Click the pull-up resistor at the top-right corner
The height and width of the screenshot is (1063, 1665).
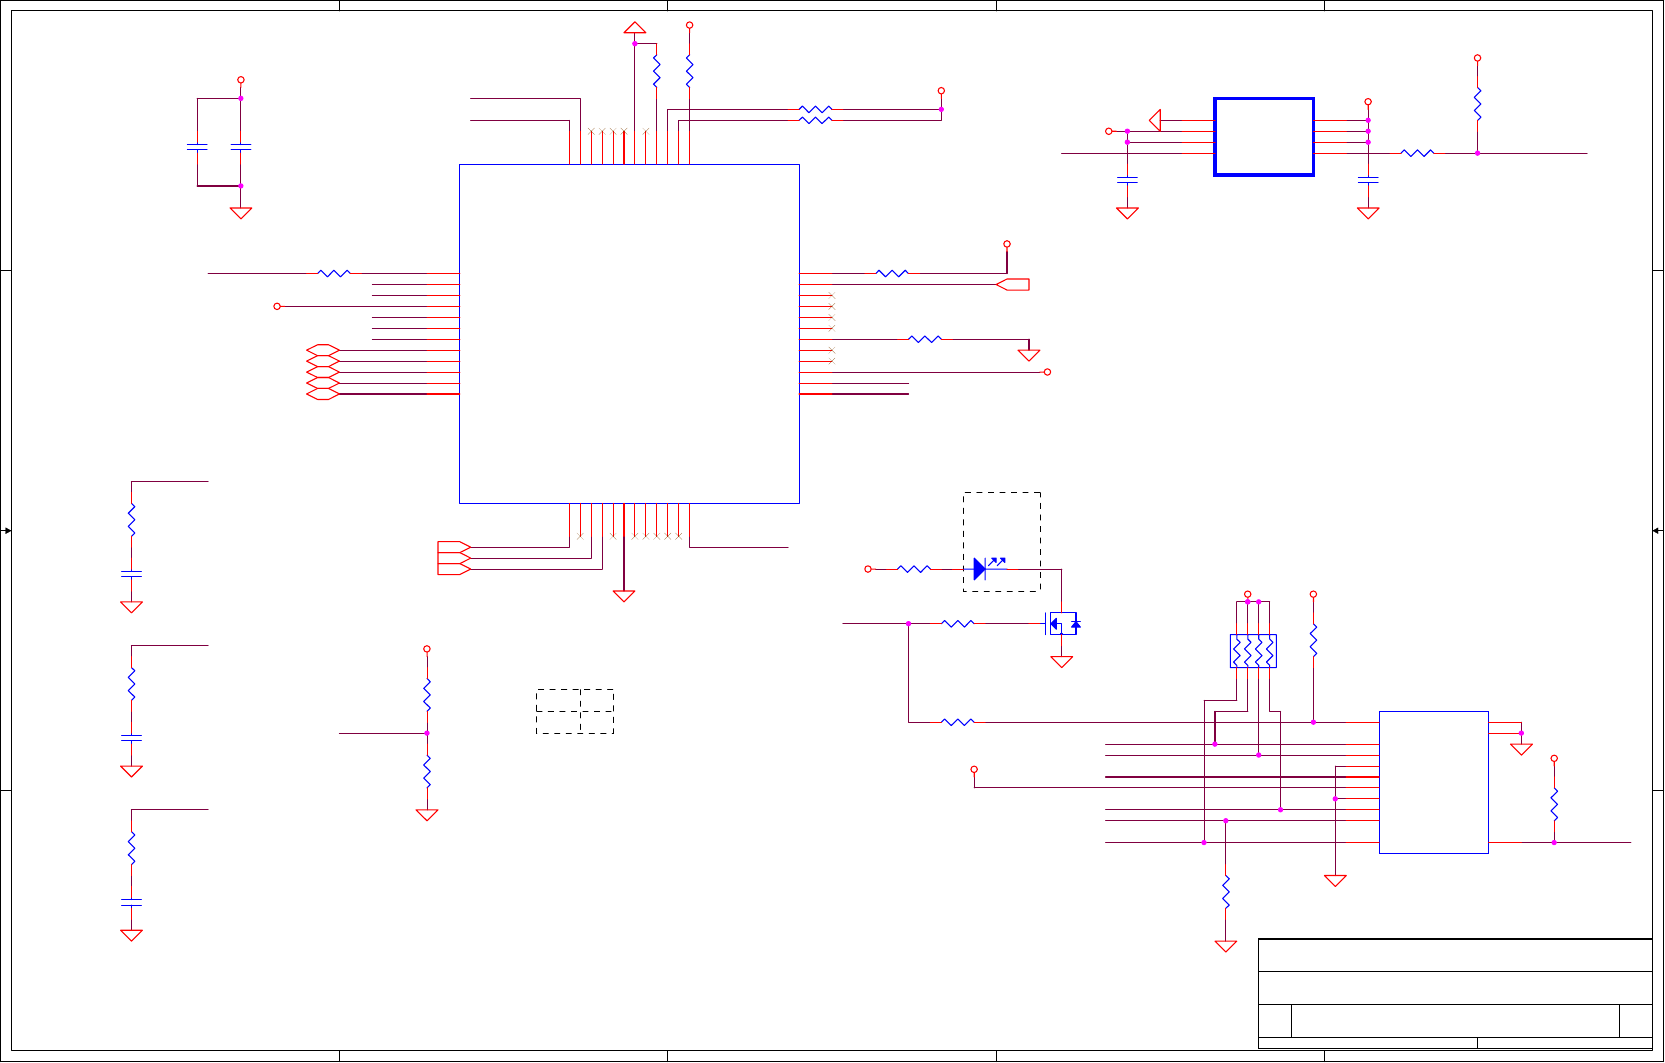click(1478, 104)
